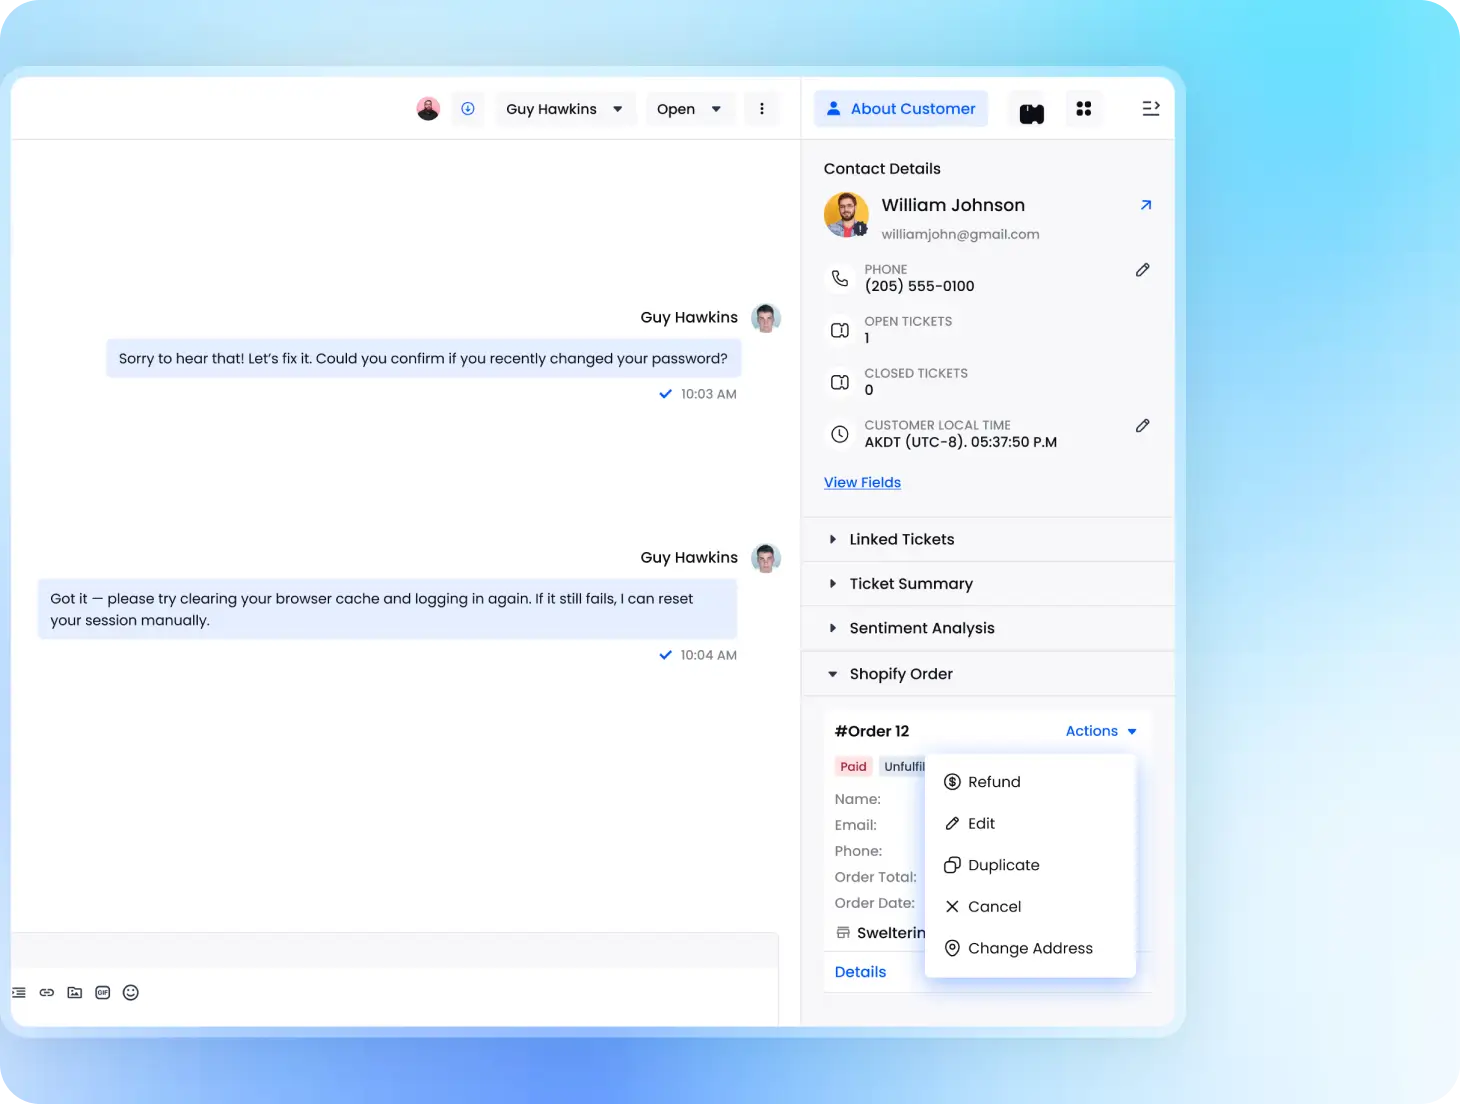Select Change Address from the menu
This screenshot has height=1104, width=1460.
point(1030,948)
